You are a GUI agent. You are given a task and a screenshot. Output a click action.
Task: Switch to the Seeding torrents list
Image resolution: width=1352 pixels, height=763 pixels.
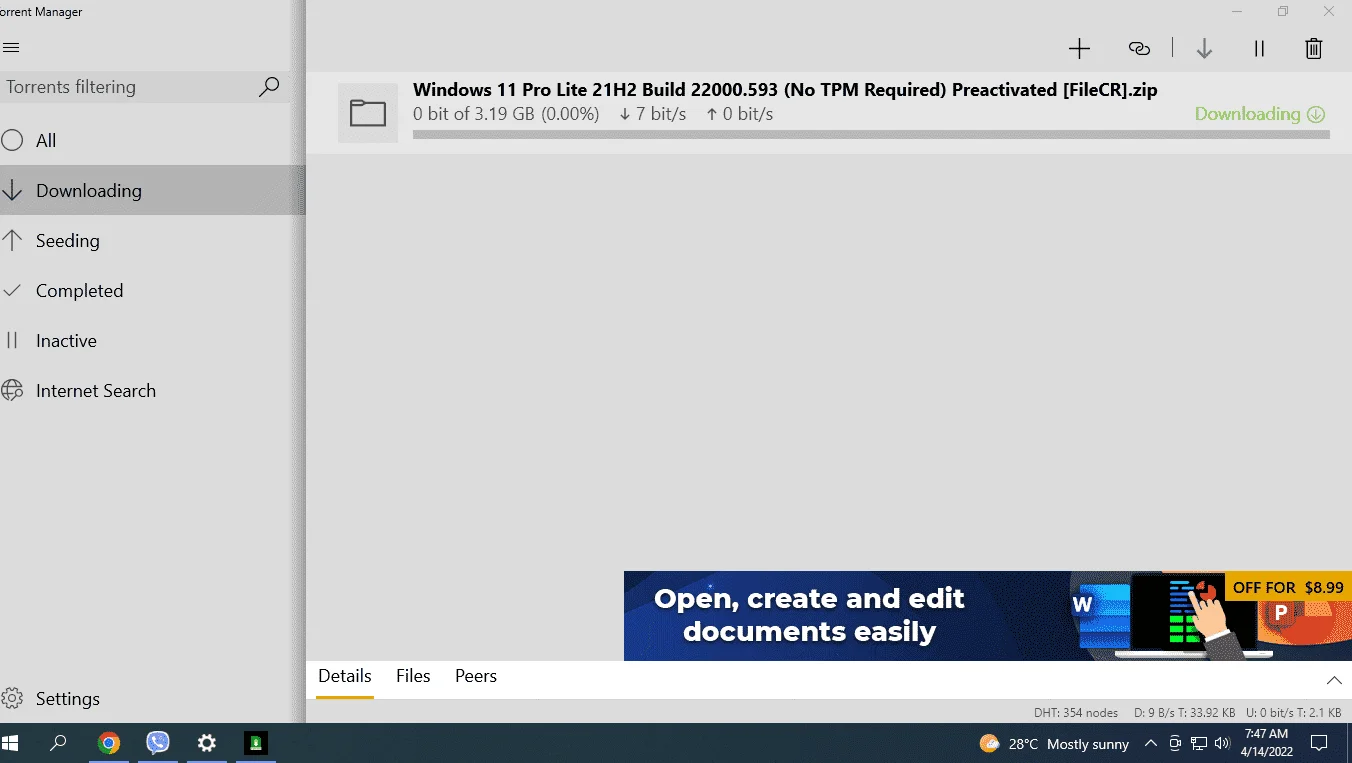tap(152, 241)
